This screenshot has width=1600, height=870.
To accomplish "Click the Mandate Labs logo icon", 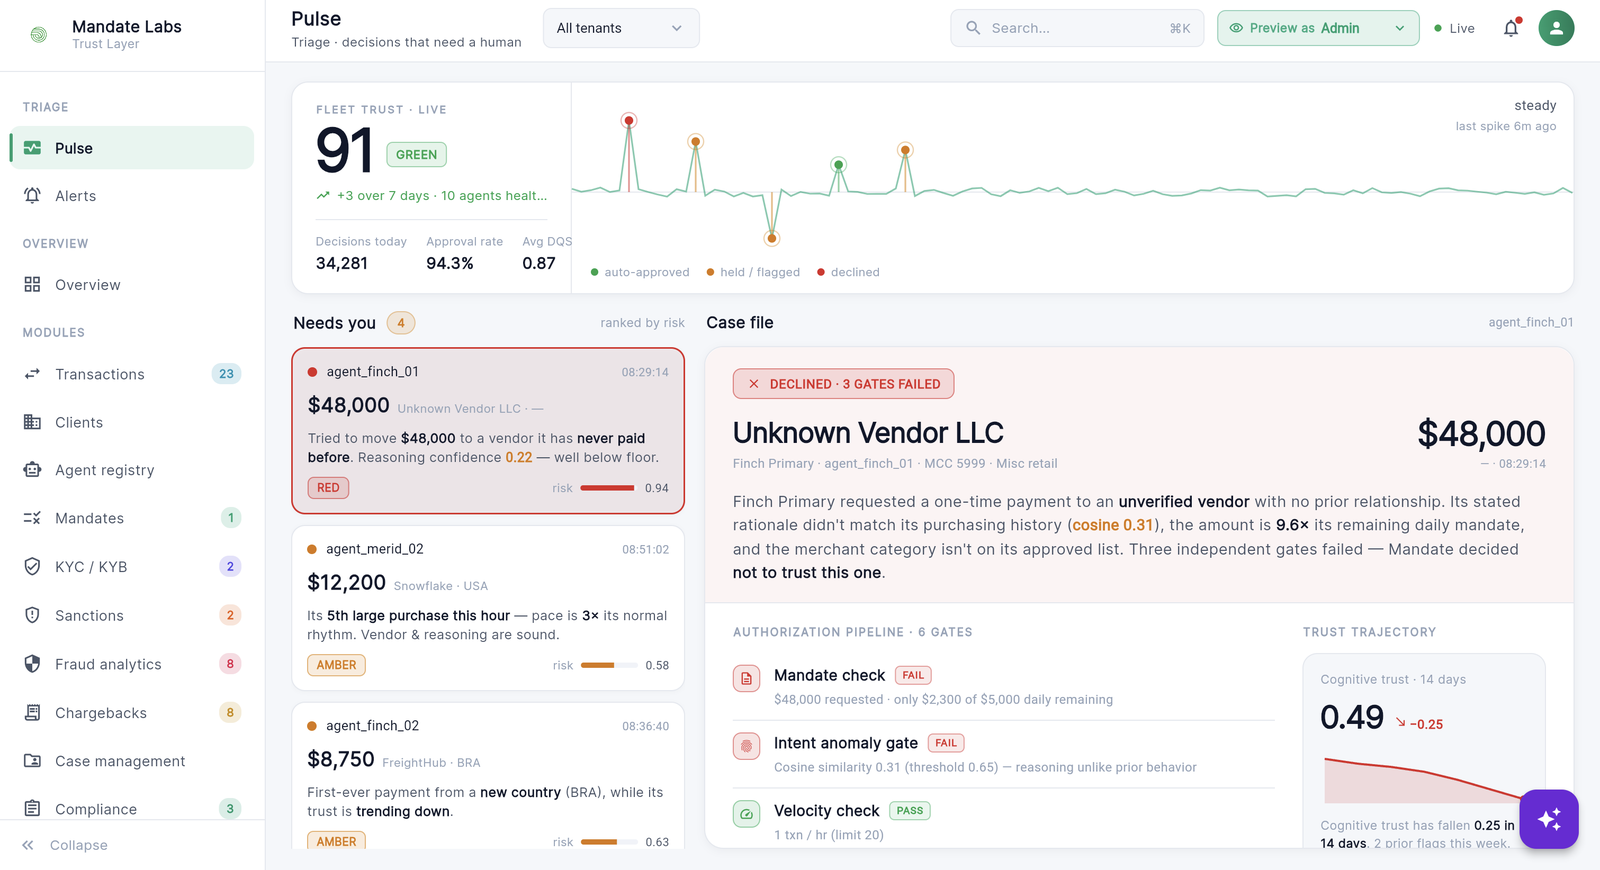I will [x=39, y=34].
